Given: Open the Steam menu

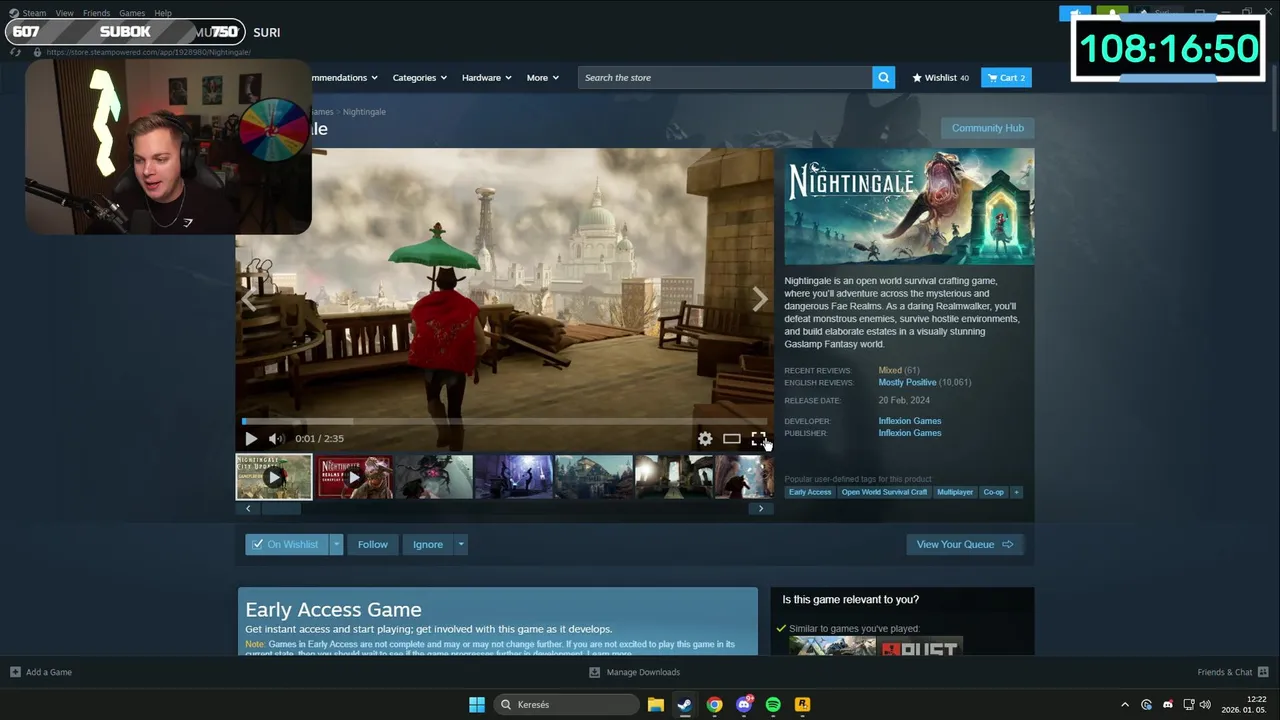Looking at the screenshot, I should click(x=34, y=13).
